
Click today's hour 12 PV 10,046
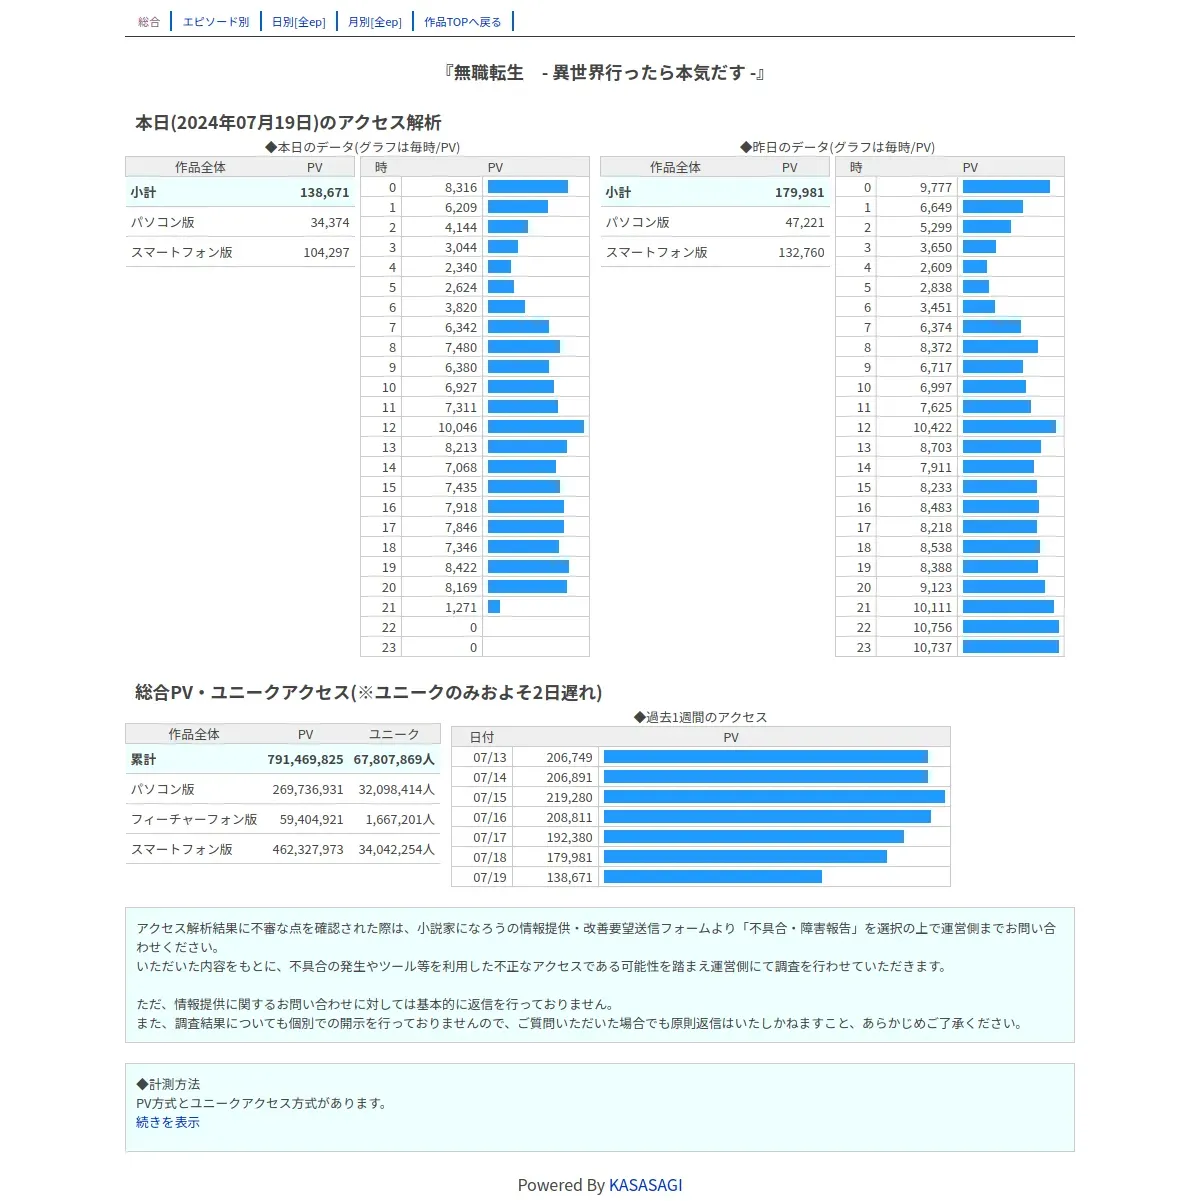(458, 427)
